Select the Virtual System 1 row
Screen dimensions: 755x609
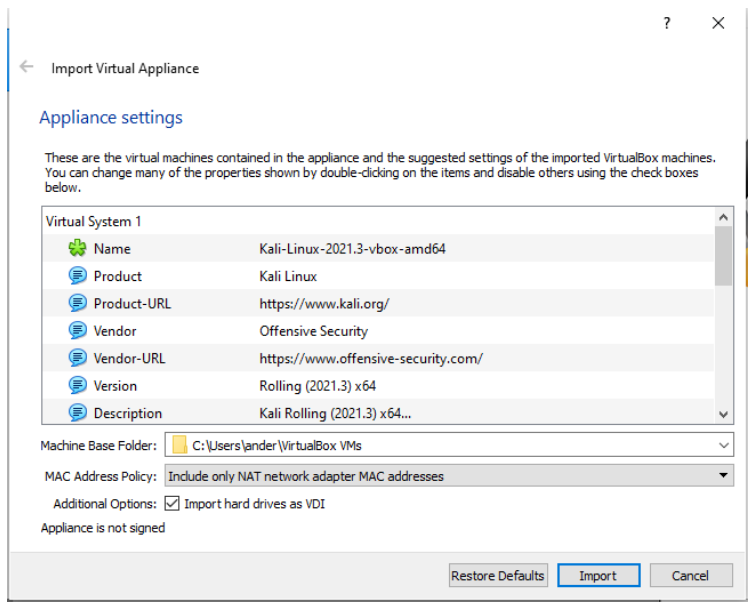[378, 221]
